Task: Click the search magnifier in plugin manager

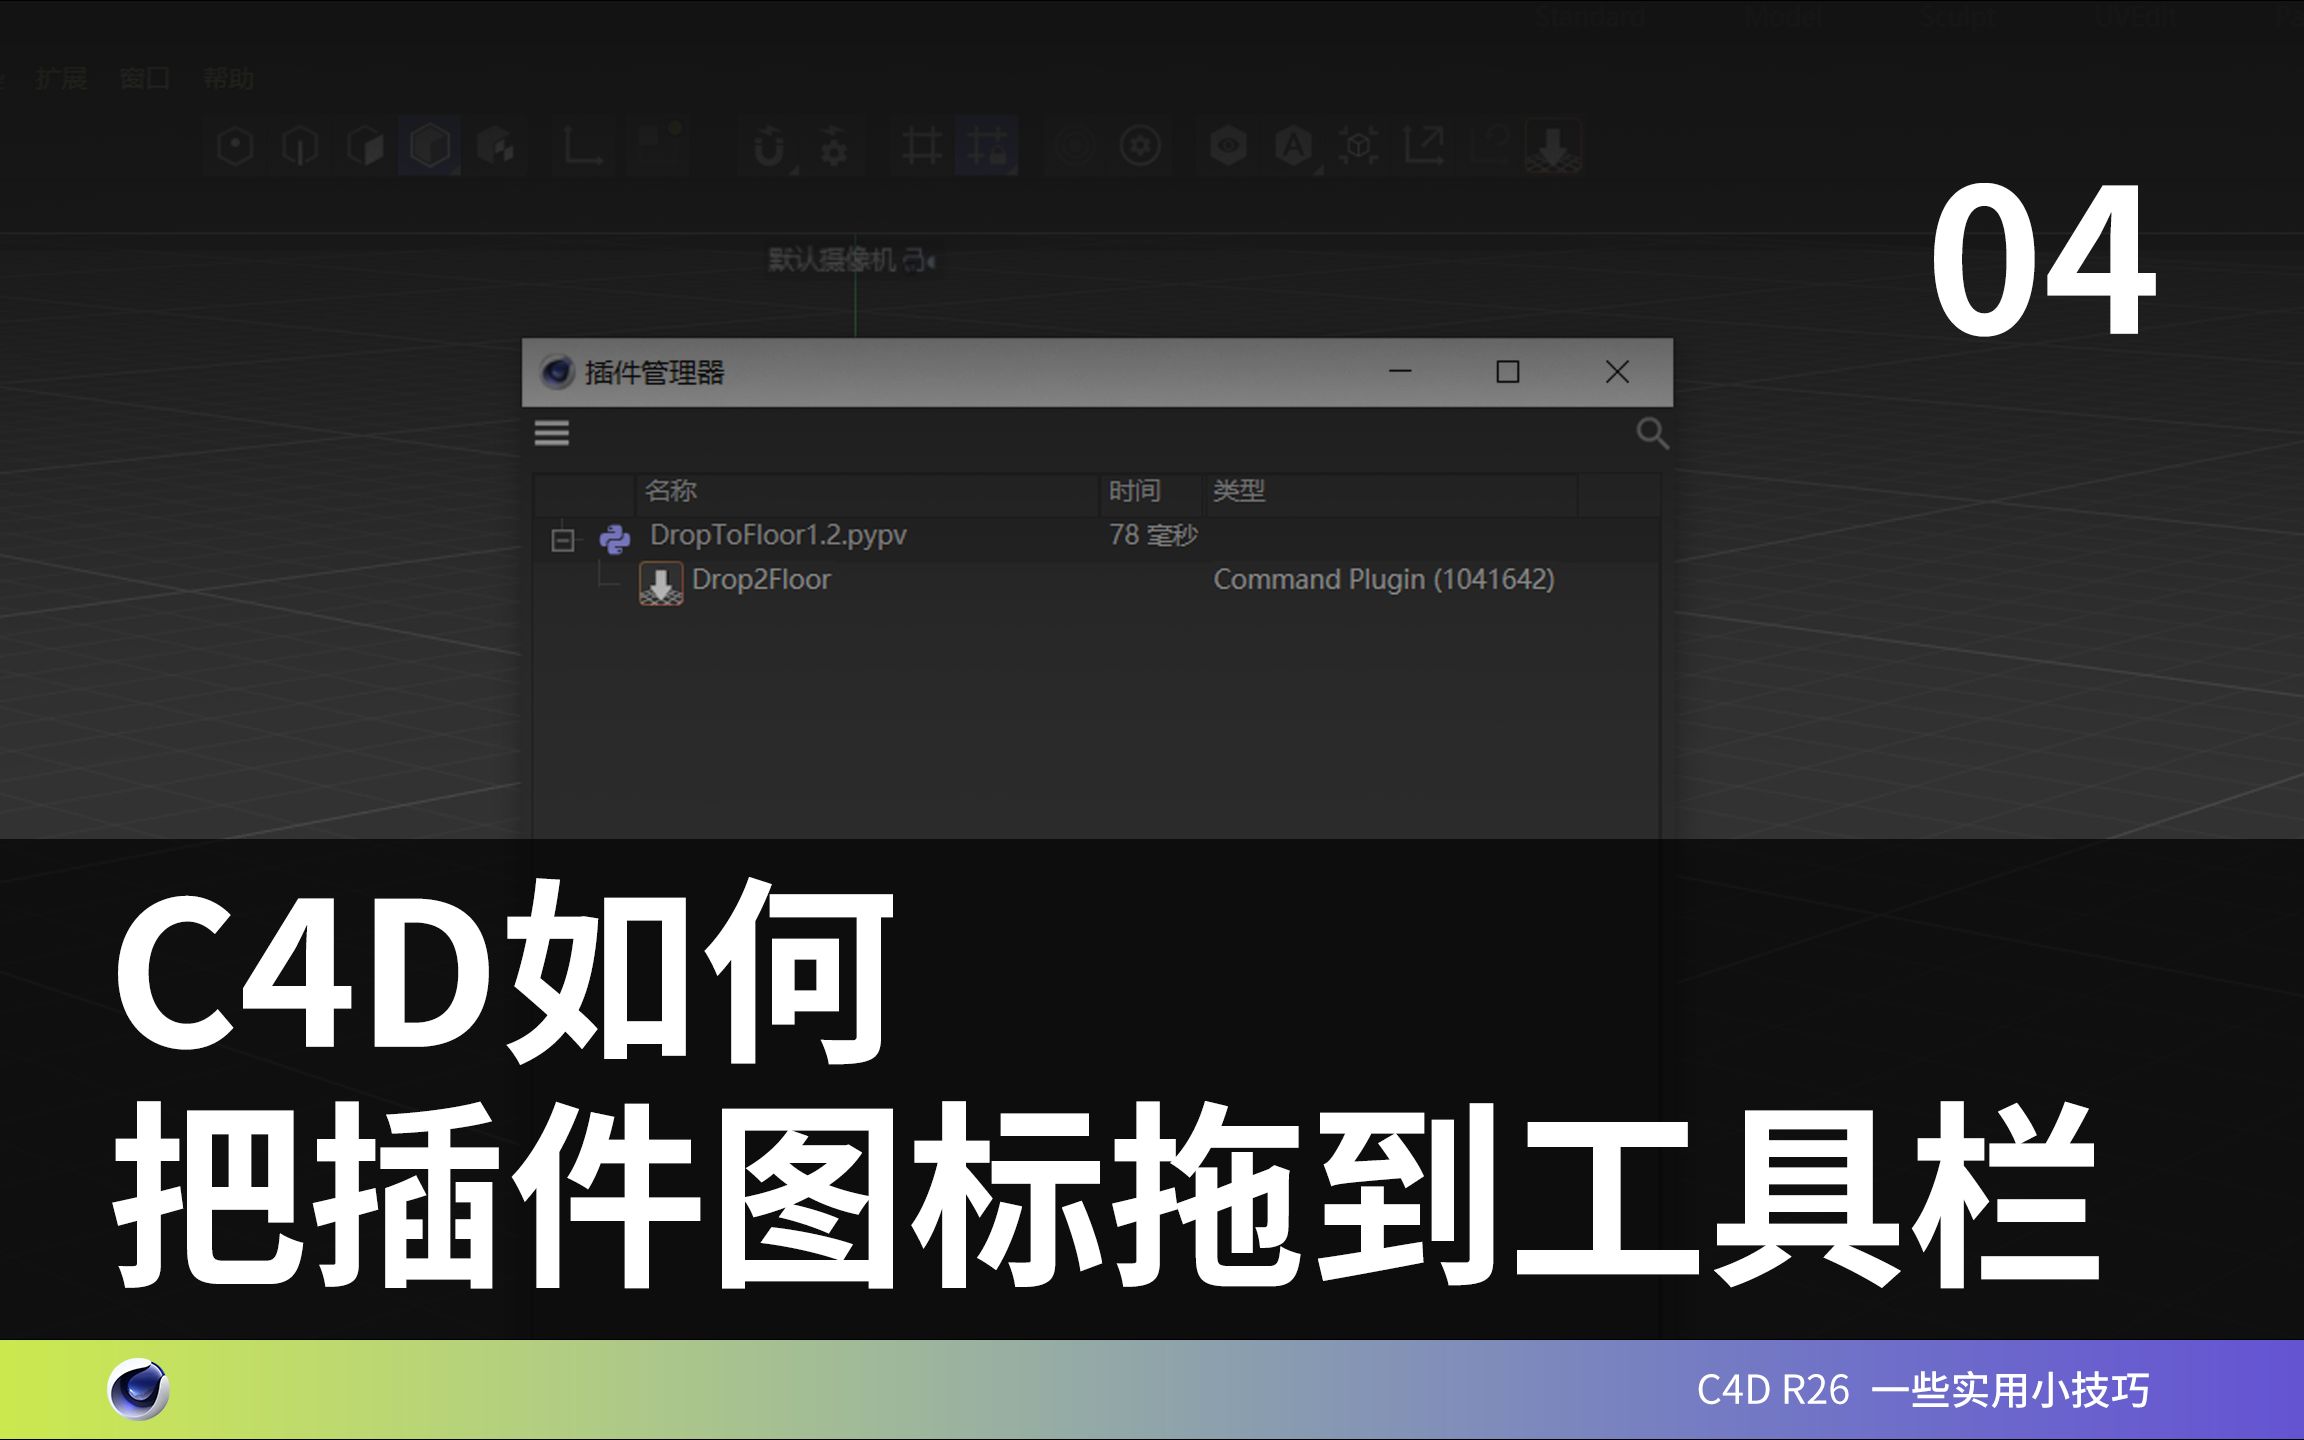Action: click(1652, 433)
